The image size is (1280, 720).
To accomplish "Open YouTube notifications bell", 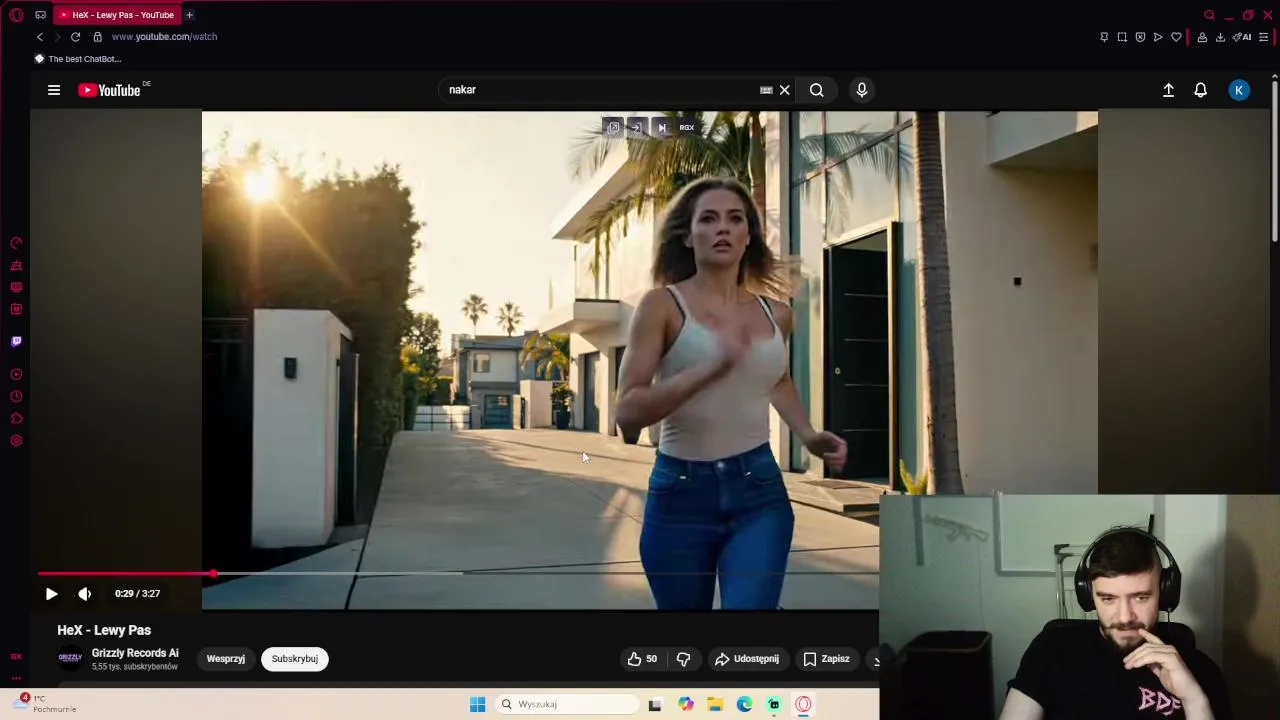I will (1201, 90).
